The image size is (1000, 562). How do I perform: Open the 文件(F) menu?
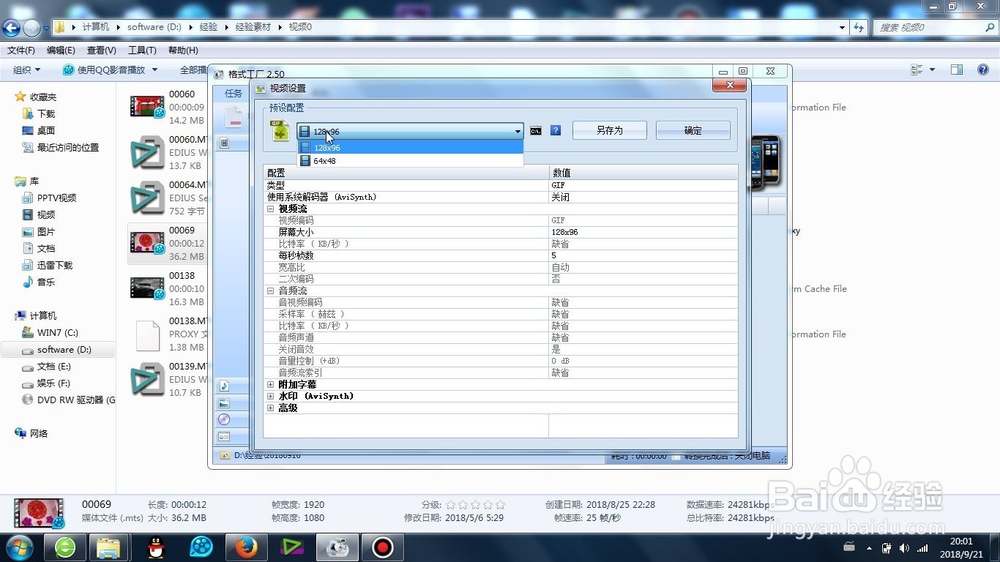click(21, 50)
